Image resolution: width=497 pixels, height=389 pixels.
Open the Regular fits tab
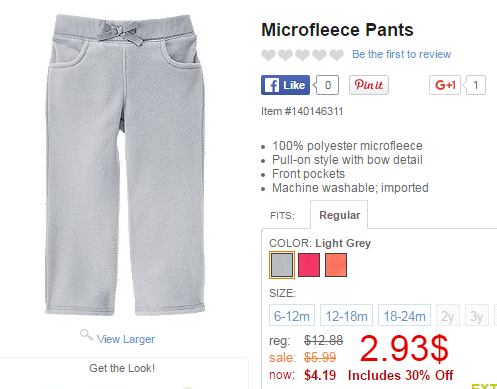(x=339, y=215)
